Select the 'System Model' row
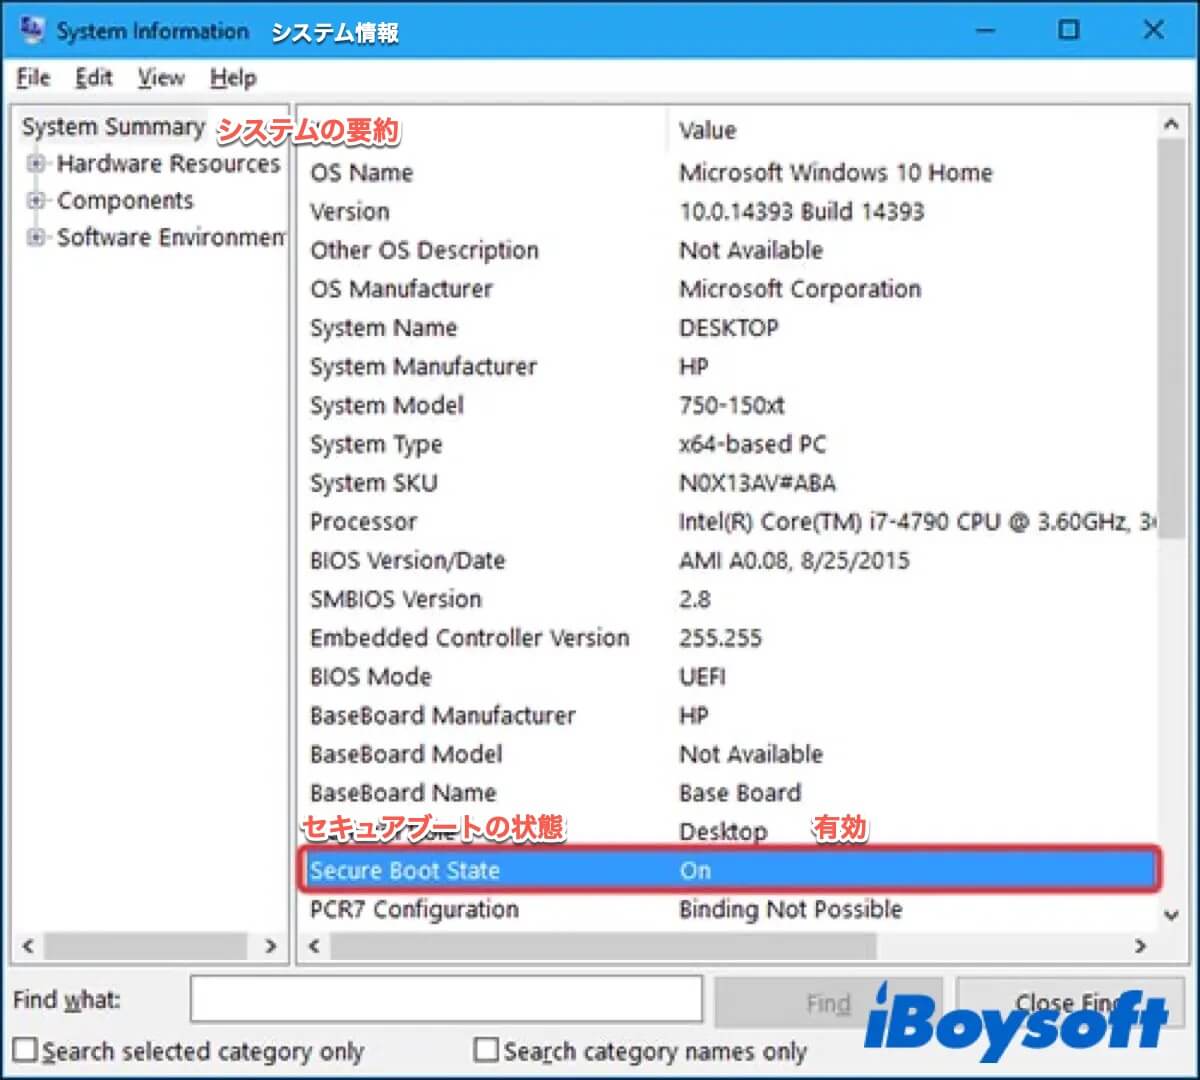This screenshot has width=1200, height=1080. pyautogui.click(x=729, y=405)
